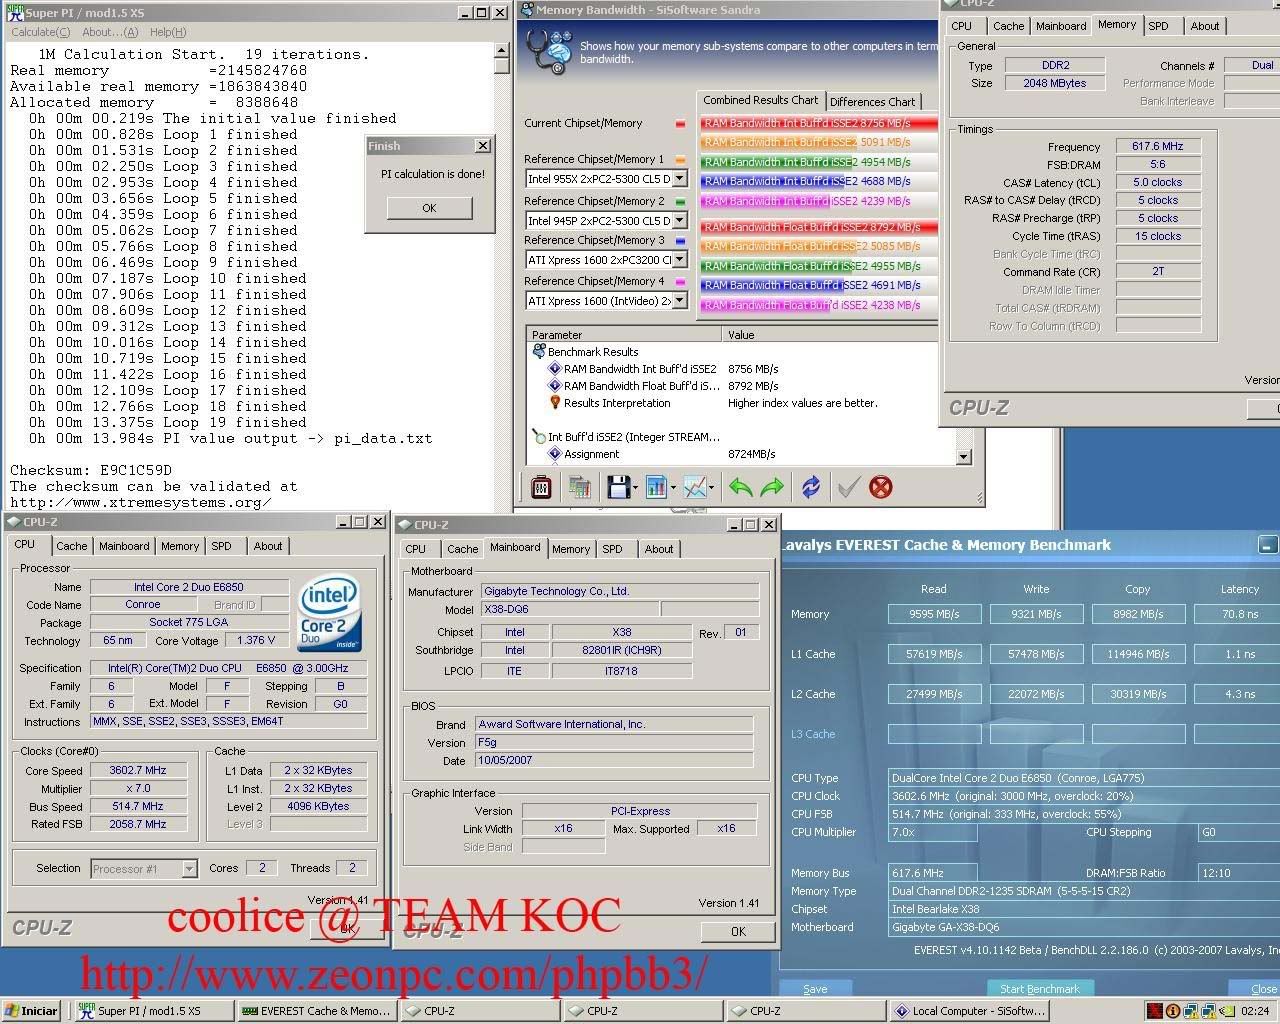Click OK in PI calculation done dialog
1280x1024 pixels.
[x=429, y=208]
